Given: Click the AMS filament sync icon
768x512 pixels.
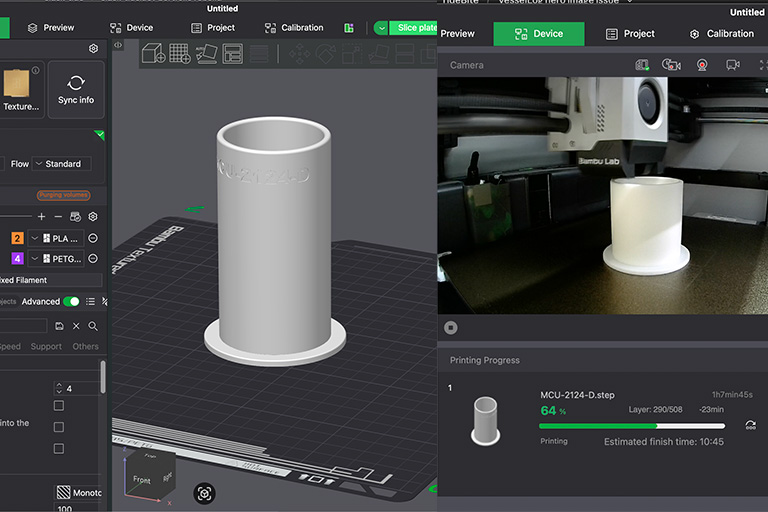Looking at the screenshot, I should 75,217.
